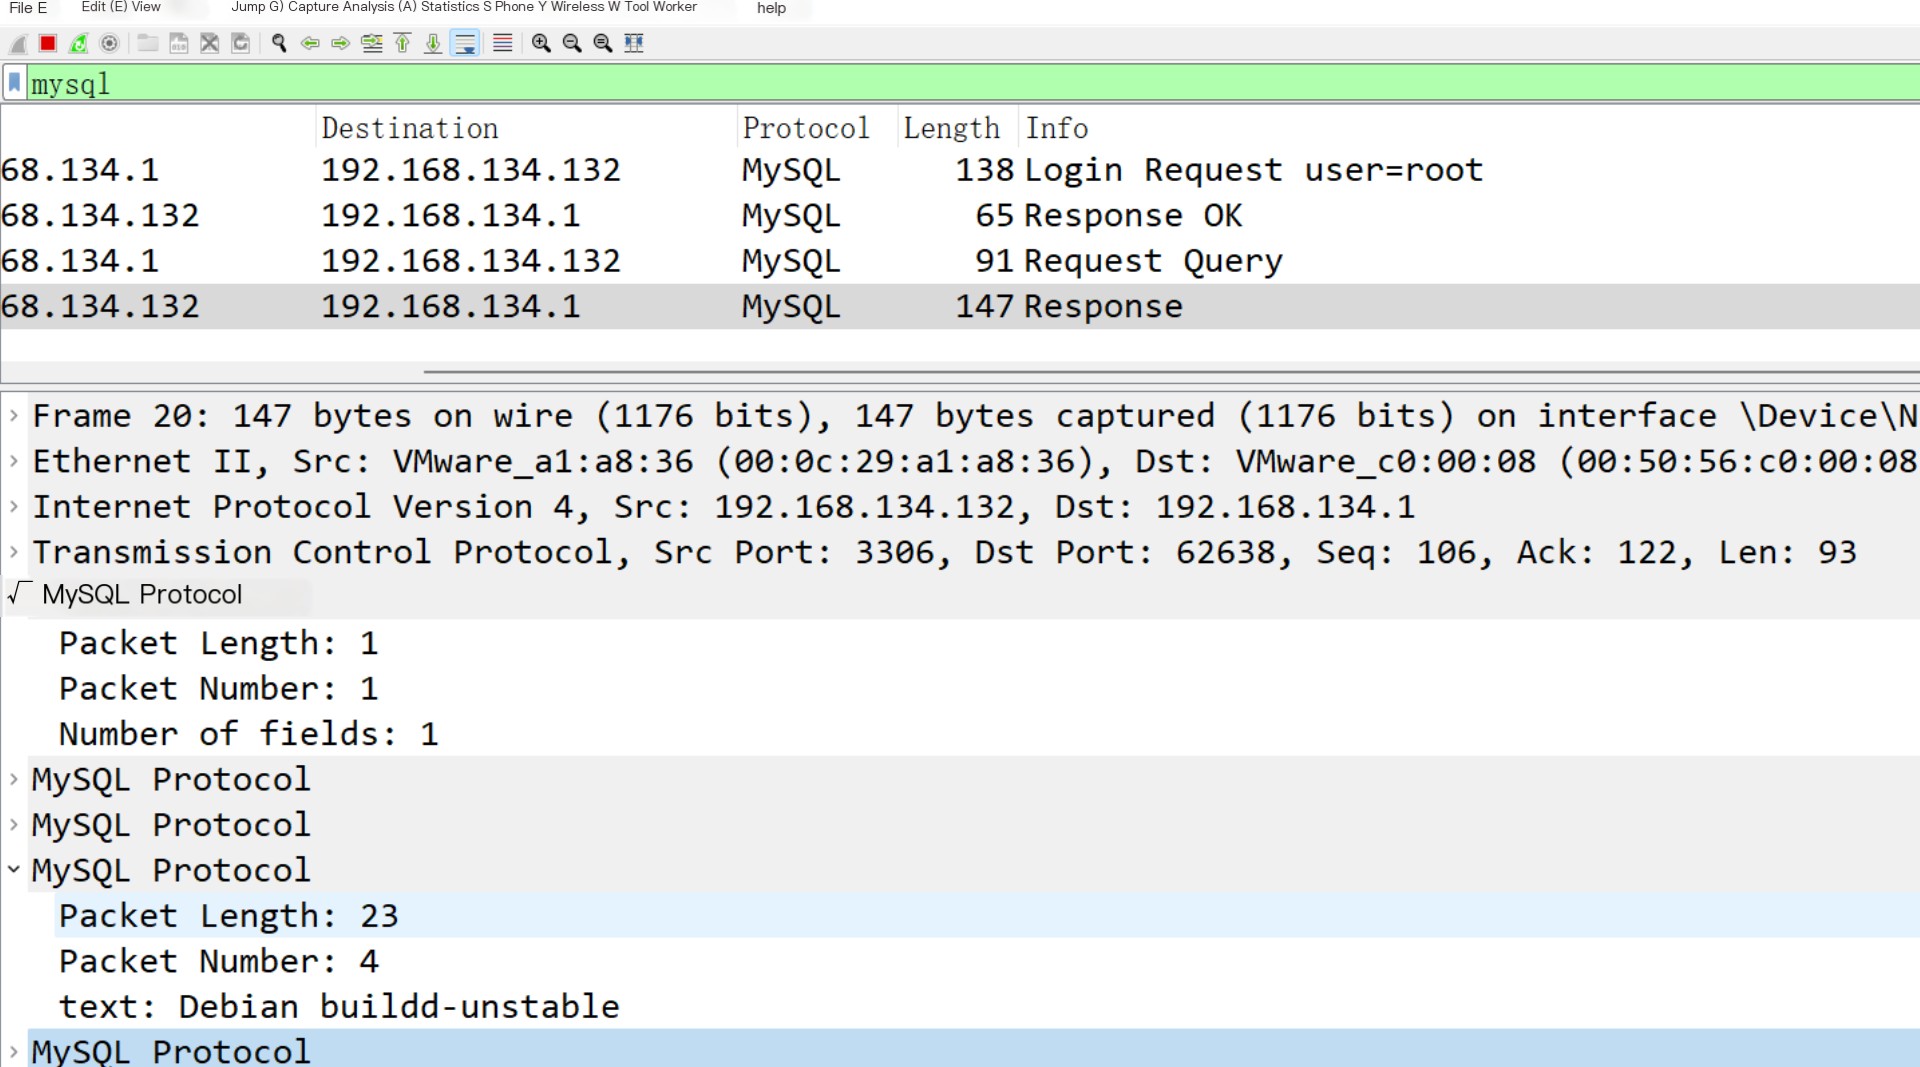Go forward to next packet arrow
Screen dimensions: 1920x1067
(341, 43)
